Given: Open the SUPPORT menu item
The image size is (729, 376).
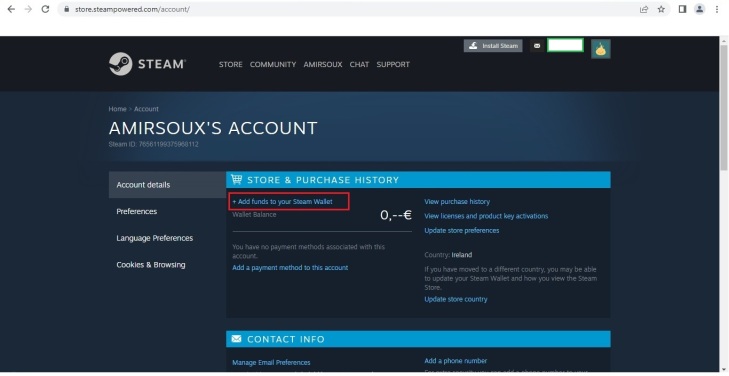Looking at the screenshot, I should point(393,65).
